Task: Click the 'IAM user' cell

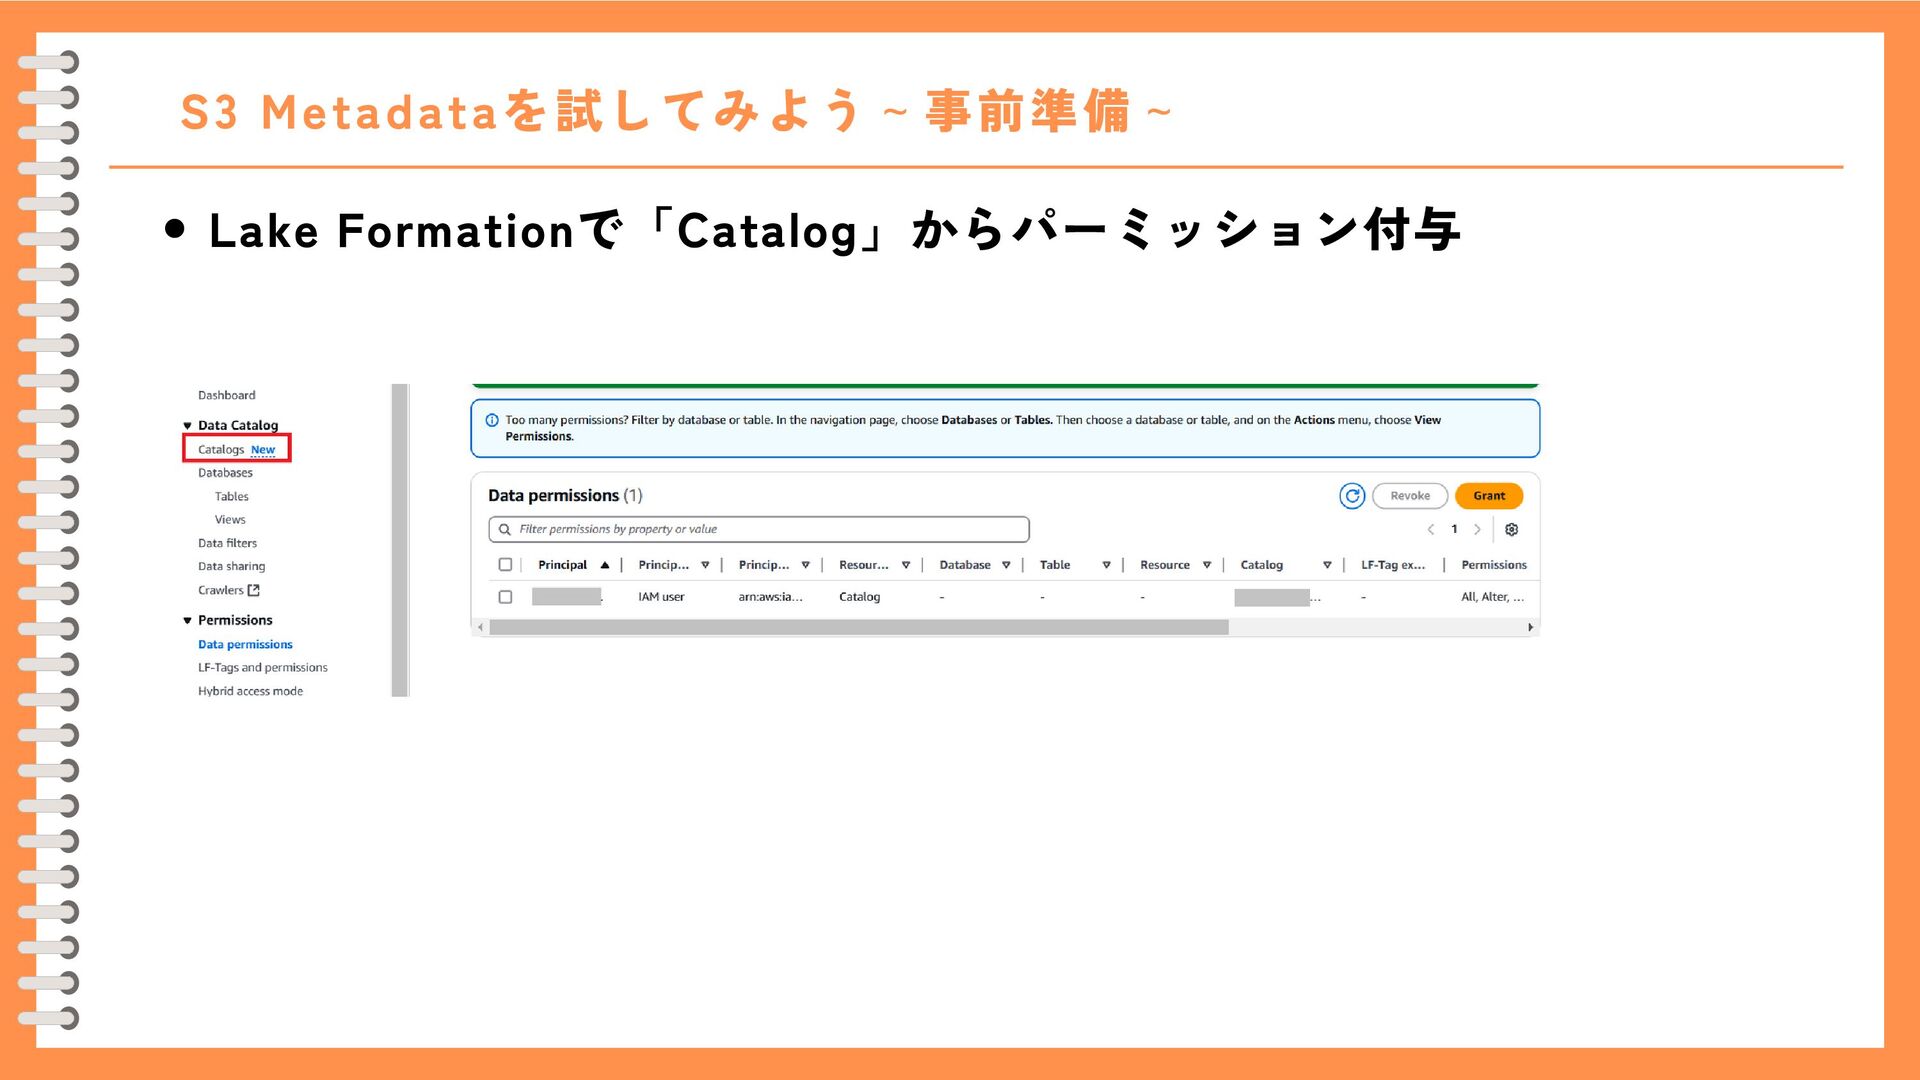Action: [x=661, y=597]
